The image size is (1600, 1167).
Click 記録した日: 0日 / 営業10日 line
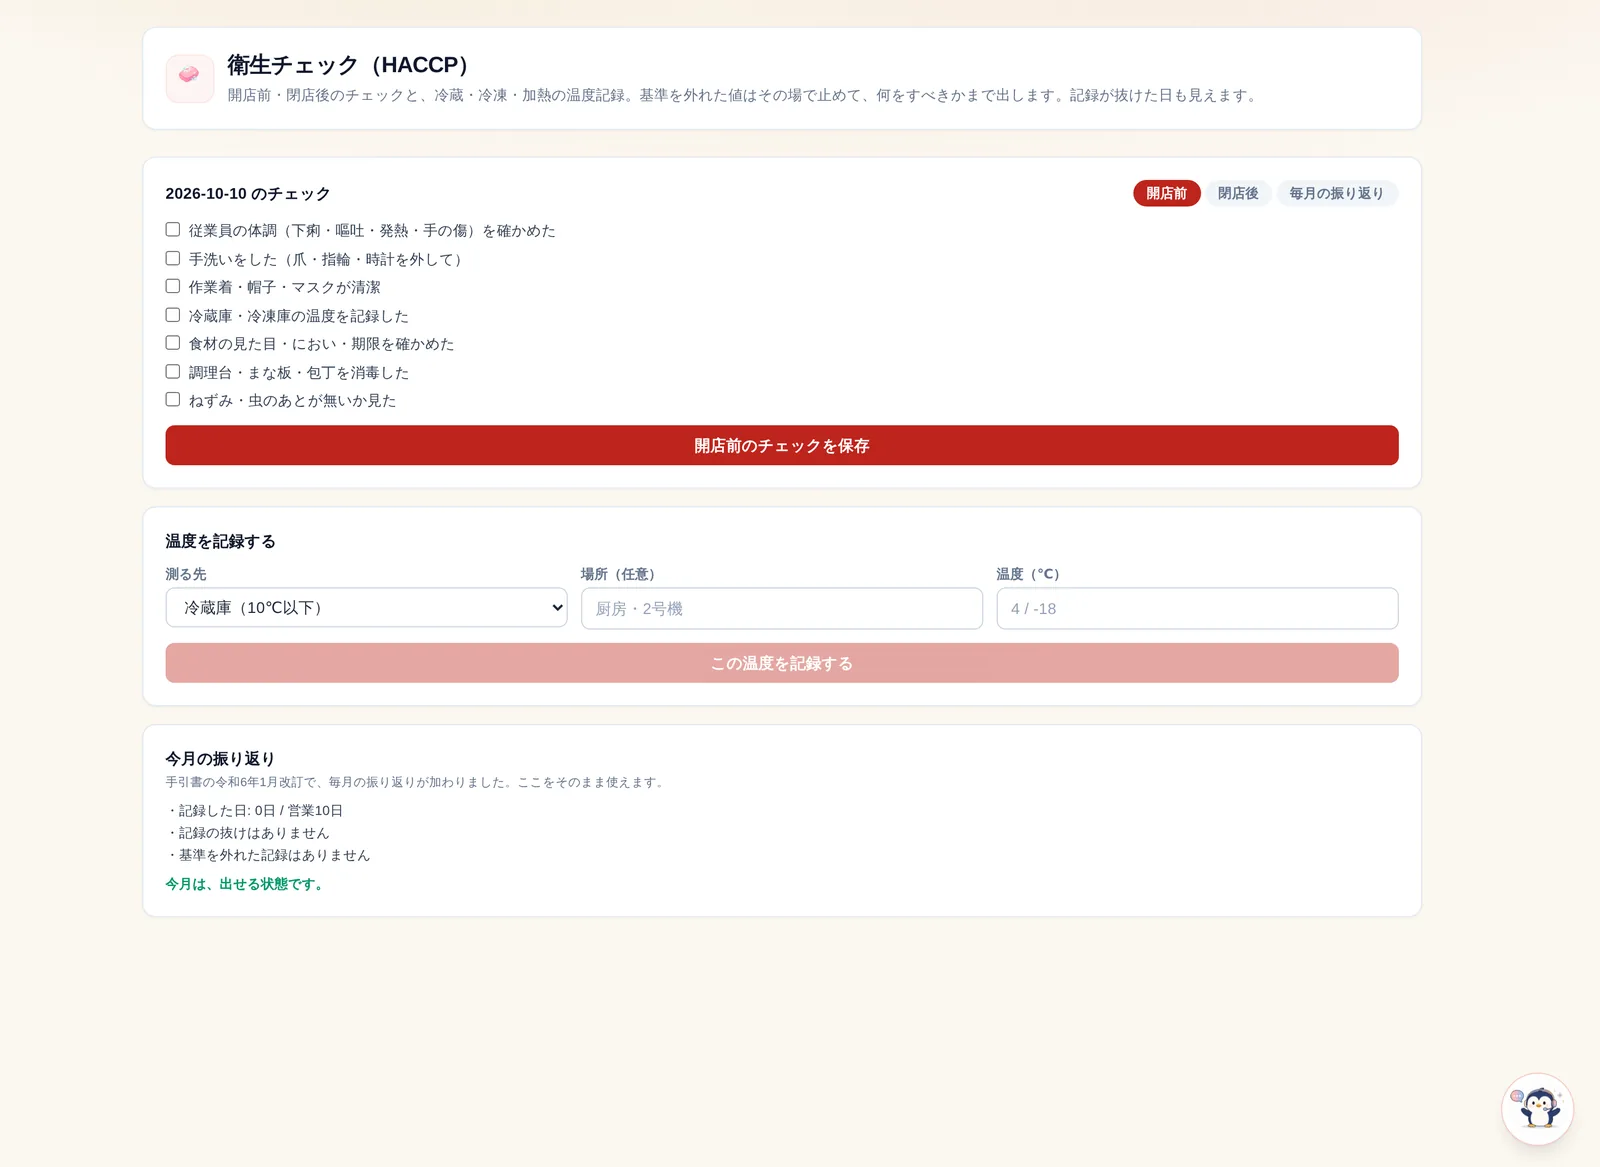pyautogui.click(x=255, y=811)
